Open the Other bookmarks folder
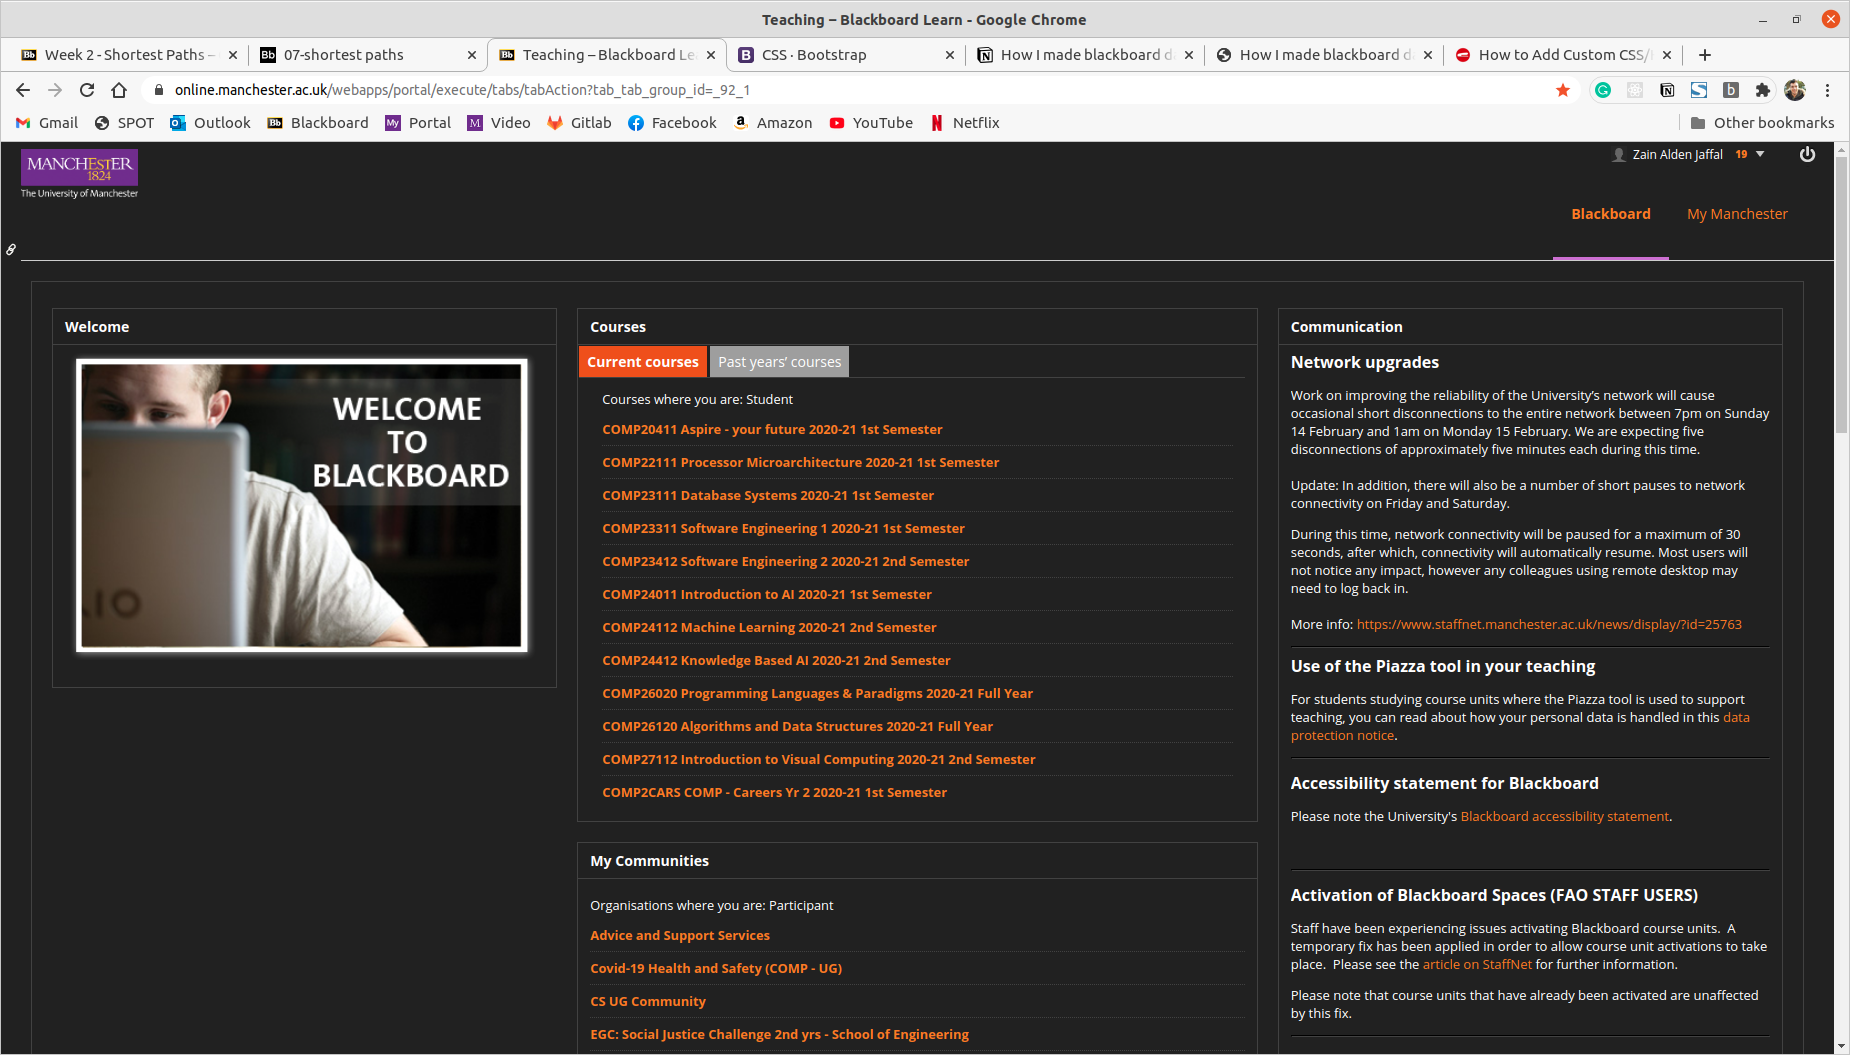This screenshot has height=1055, width=1850. [x=1762, y=123]
